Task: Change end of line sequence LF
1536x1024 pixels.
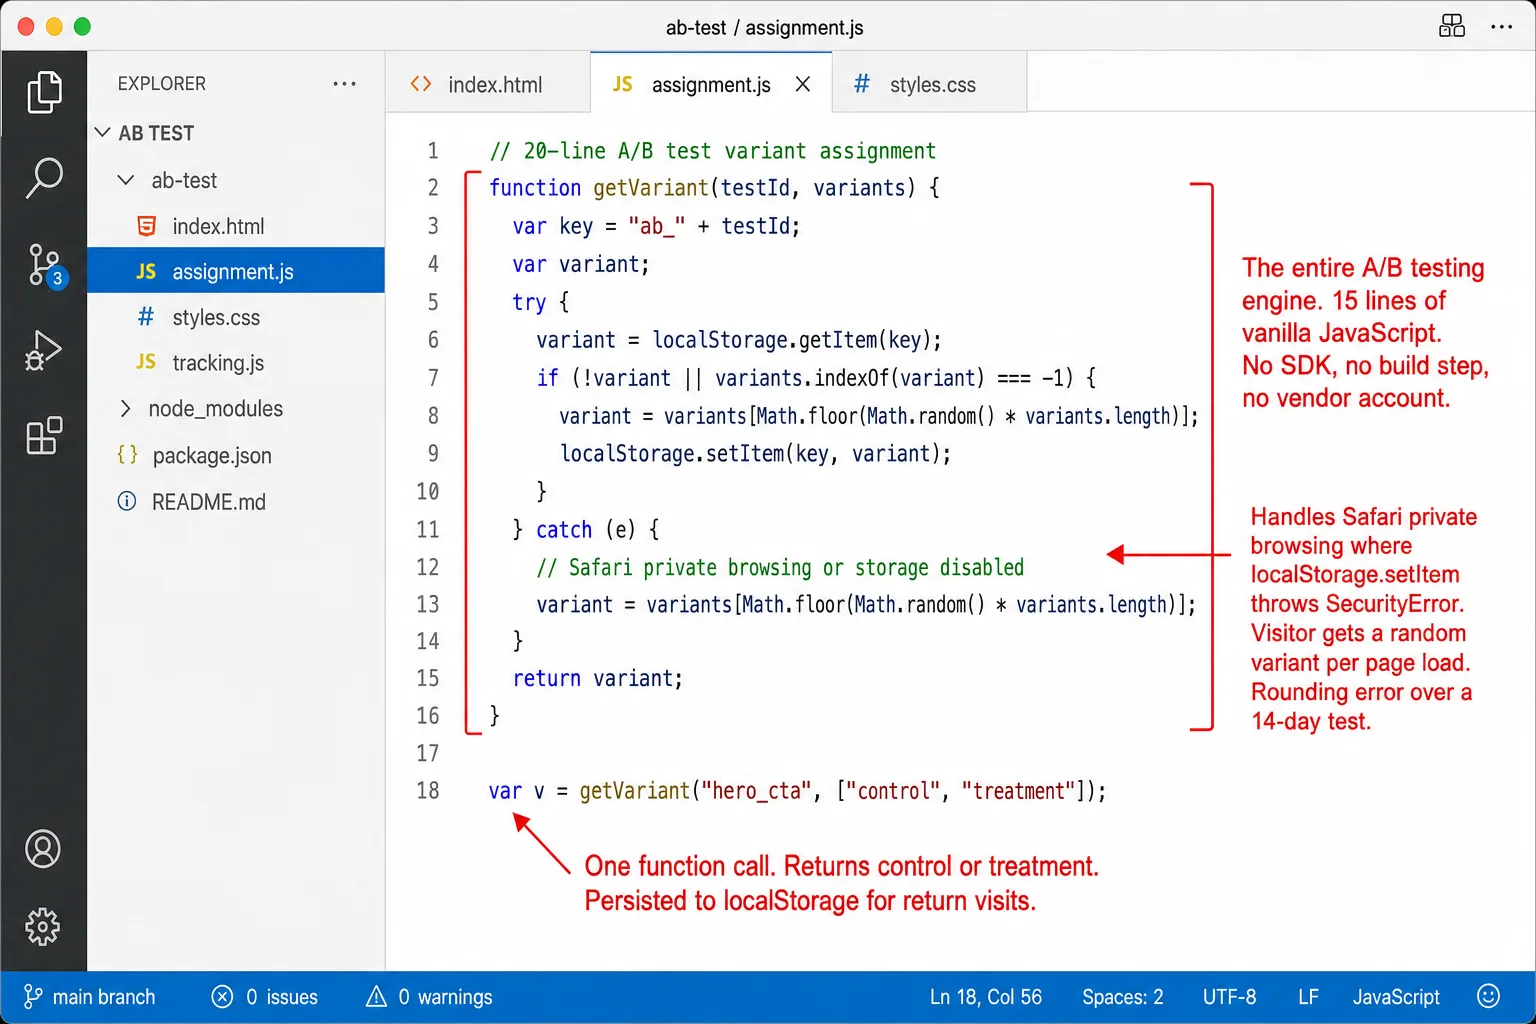Action: coord(1308,997)
